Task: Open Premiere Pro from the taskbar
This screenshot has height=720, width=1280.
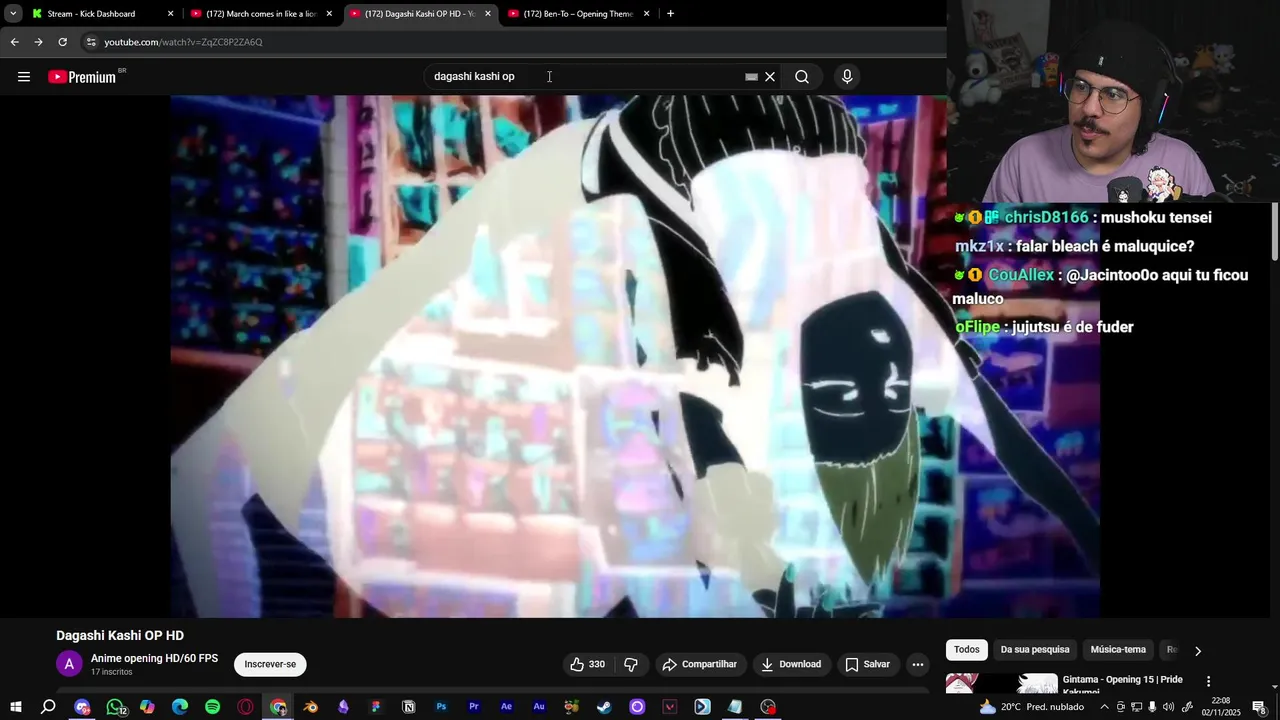Action: [x=474, y=707]
